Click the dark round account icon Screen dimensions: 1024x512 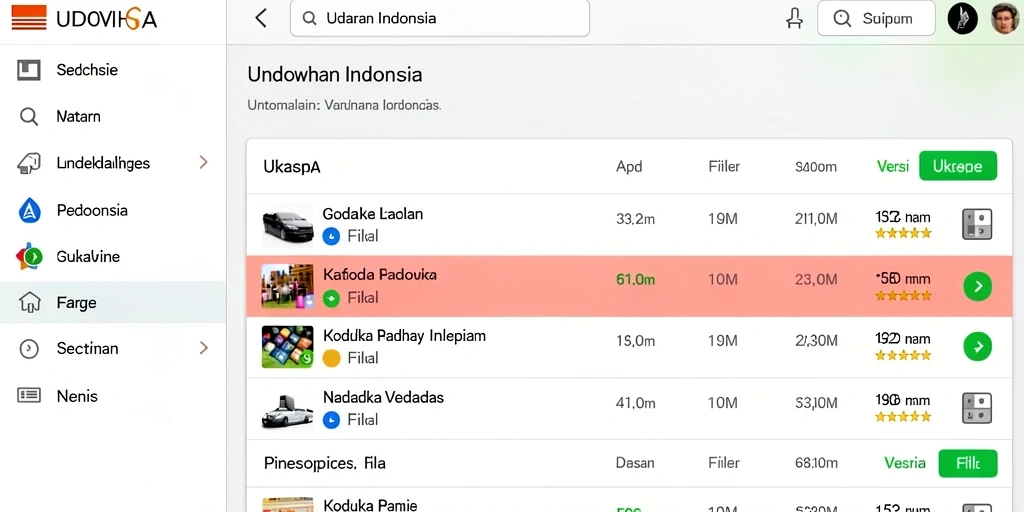pos(963,18)
